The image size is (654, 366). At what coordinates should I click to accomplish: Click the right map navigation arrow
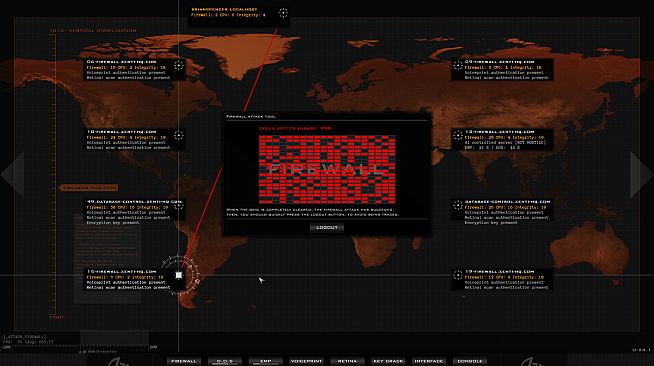641,174
